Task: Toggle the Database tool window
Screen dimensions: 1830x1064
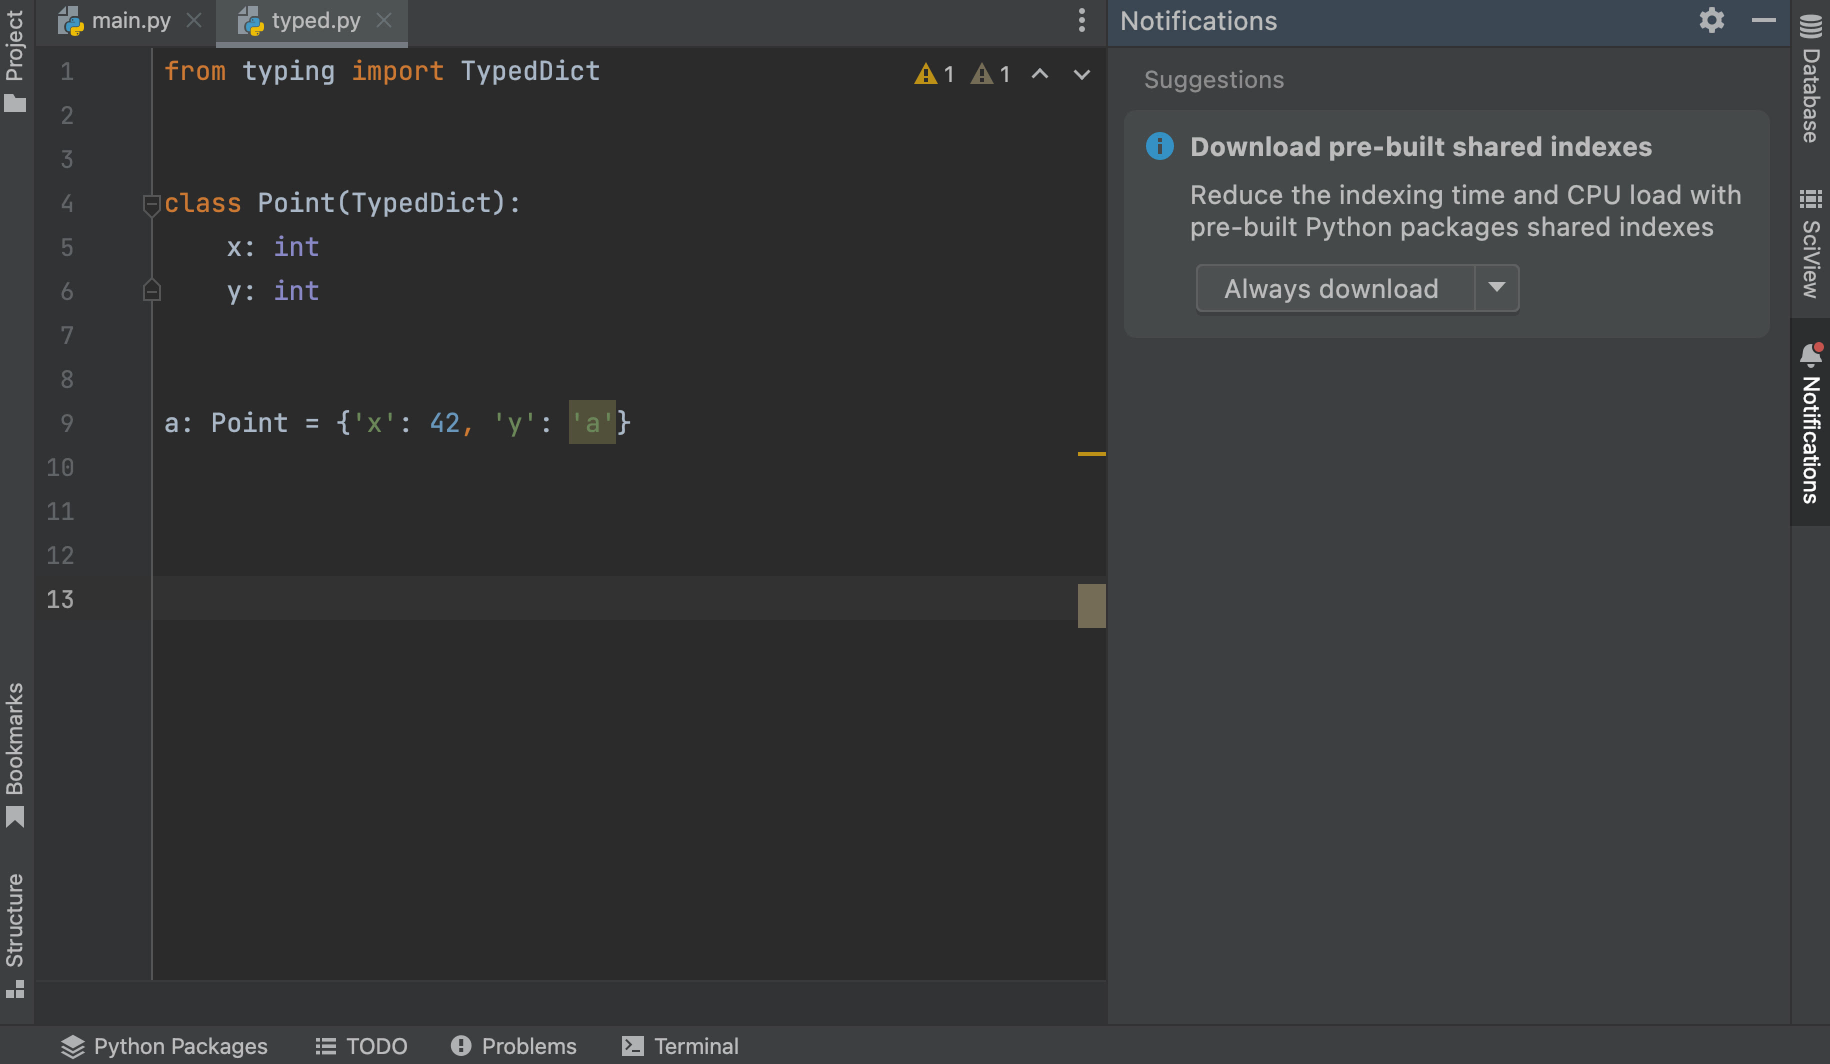Action: [x=1810, y=80]
